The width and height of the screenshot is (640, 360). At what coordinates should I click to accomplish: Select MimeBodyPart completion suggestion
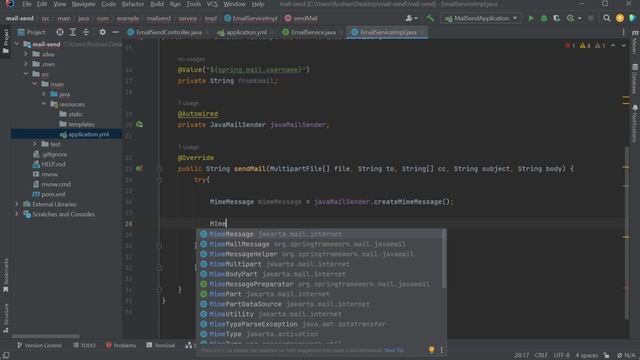pos(321,274)
